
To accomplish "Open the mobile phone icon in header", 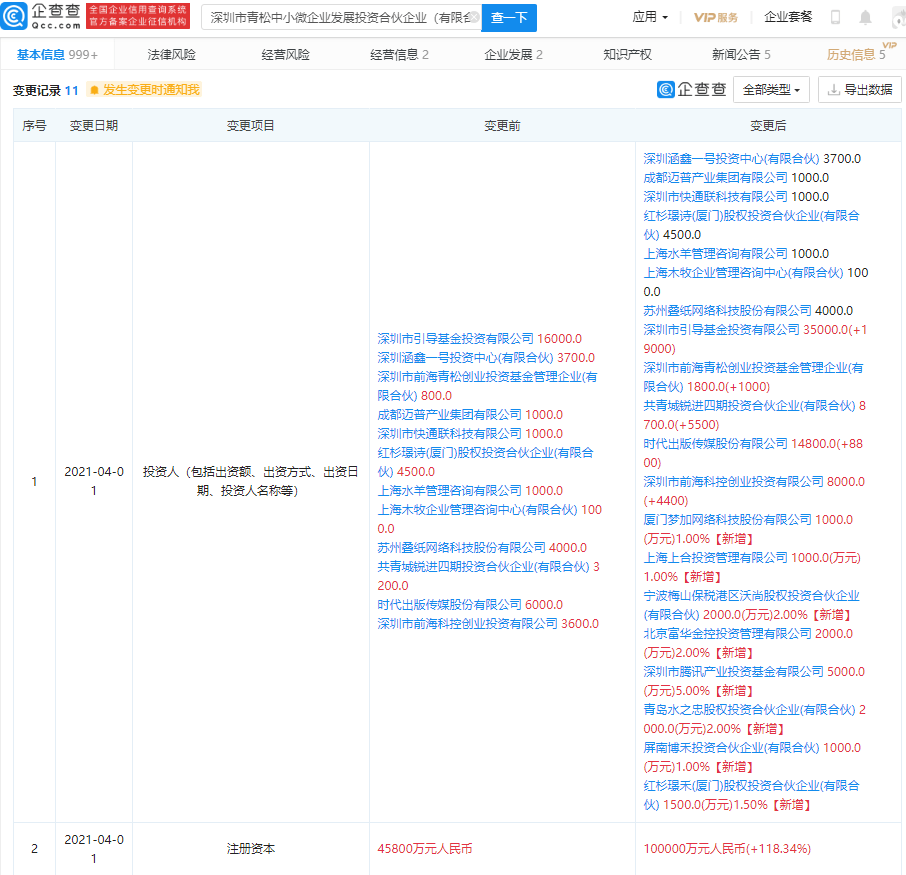I will (x=835, y=17).
